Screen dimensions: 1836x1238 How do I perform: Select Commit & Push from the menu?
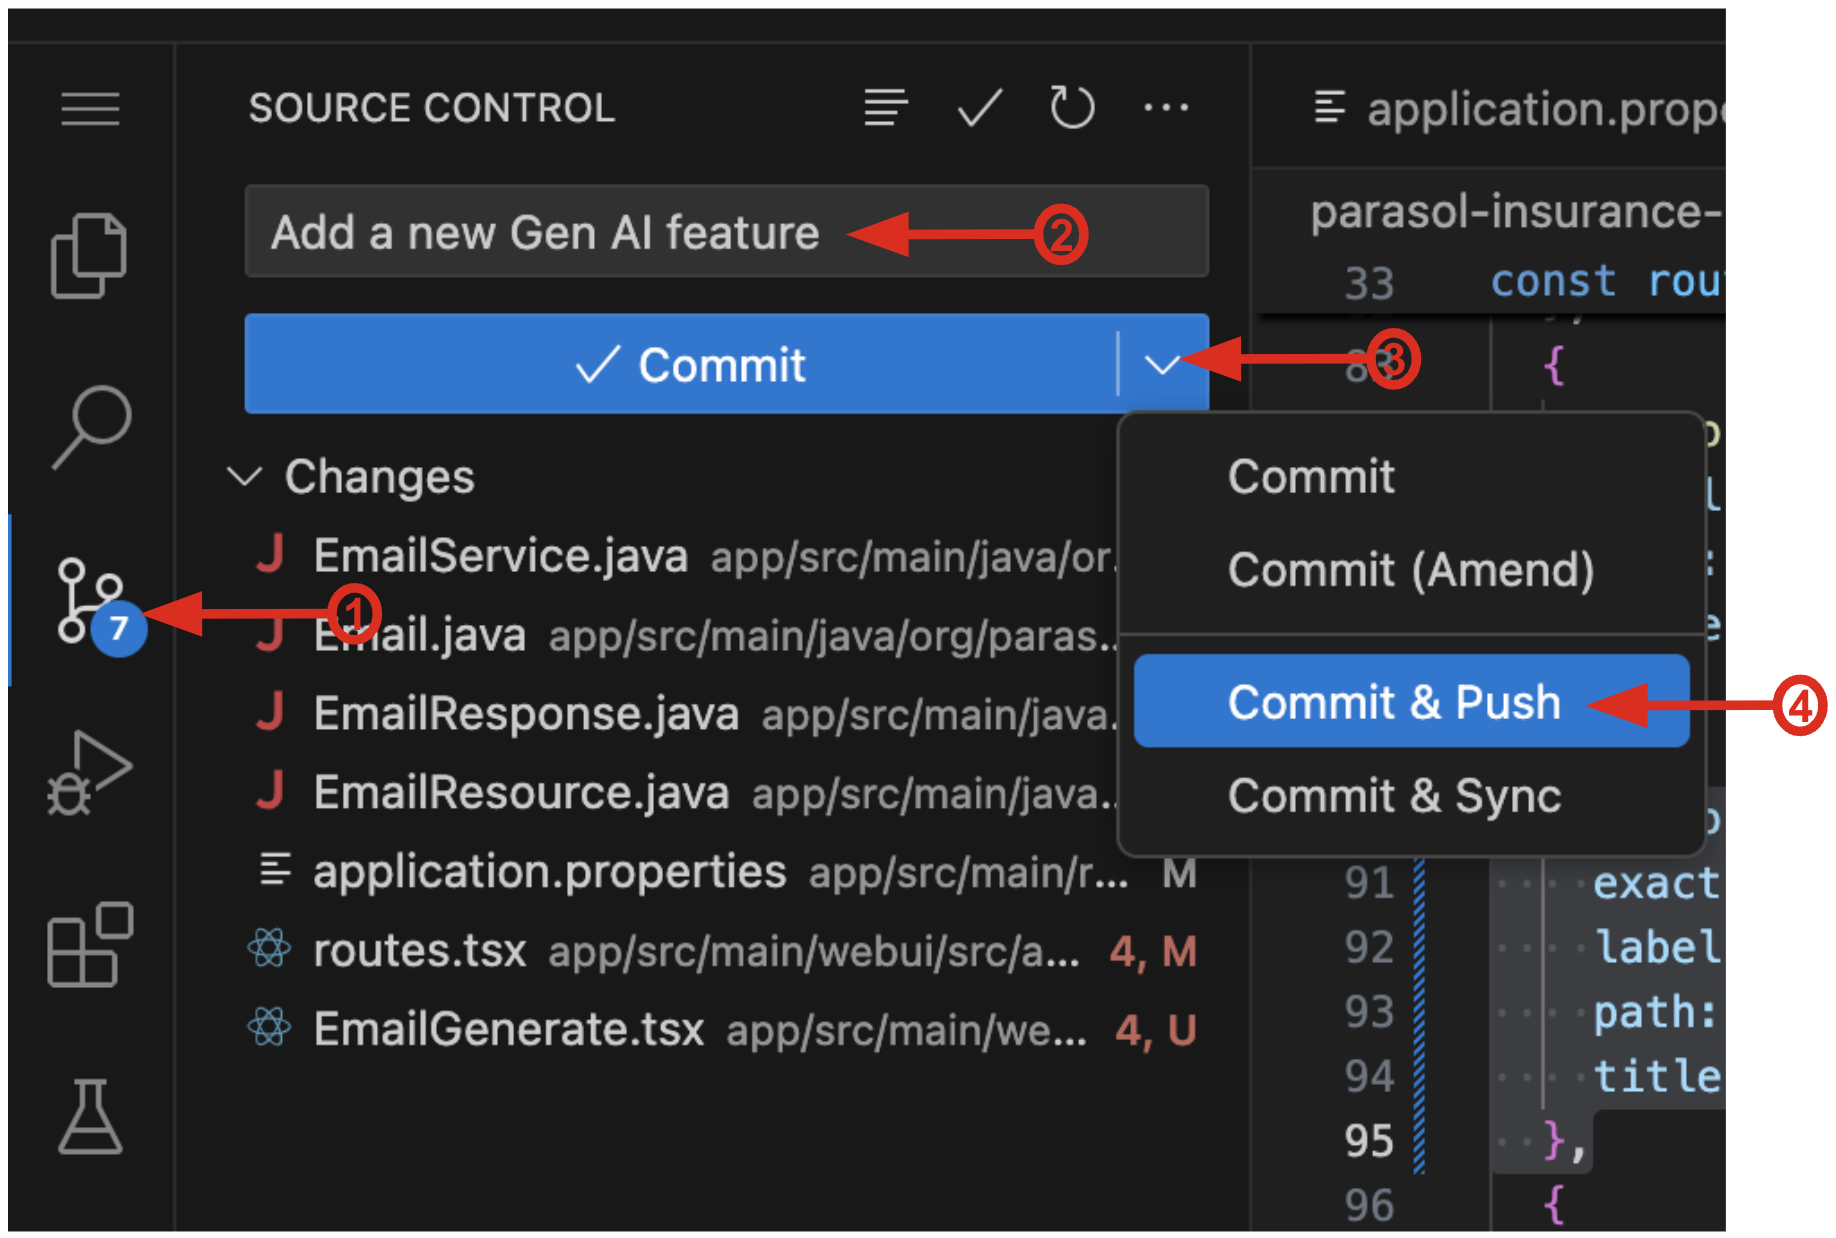coord(1393,702)
